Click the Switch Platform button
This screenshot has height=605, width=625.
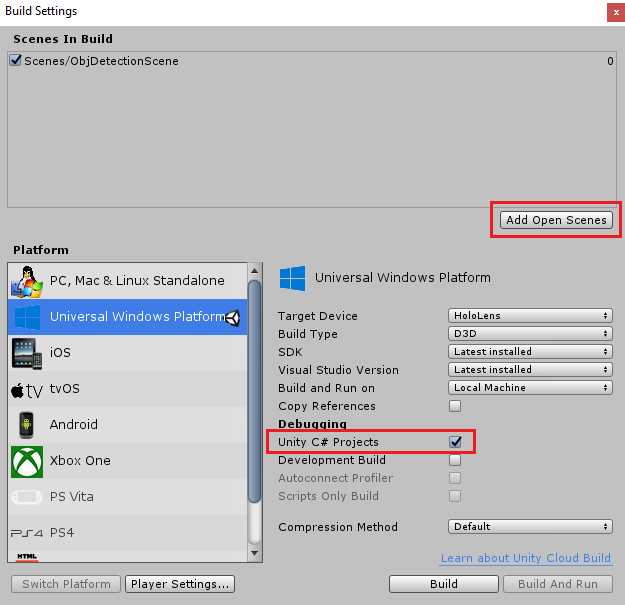click(x=66, y=584)
